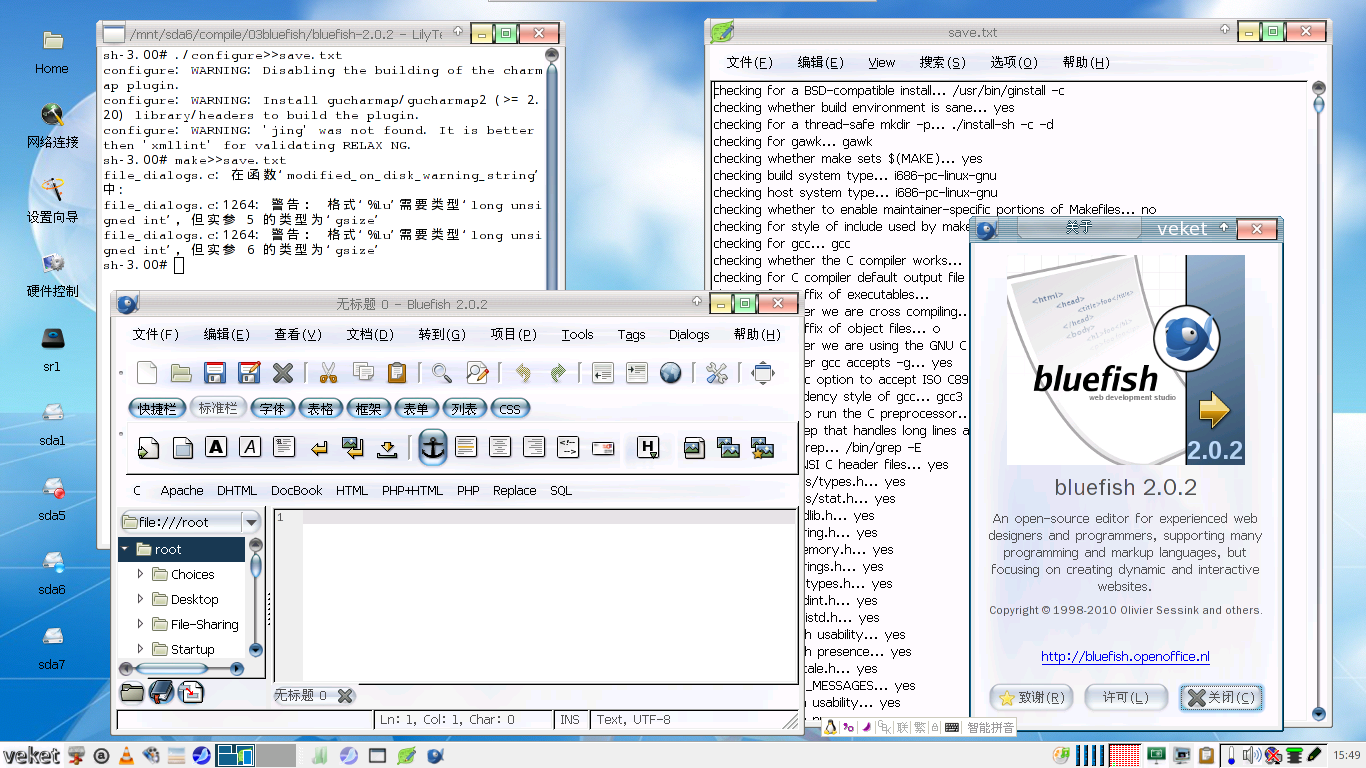
Task: Open the file:///root path combo box
Action: [x=189, y=522]
